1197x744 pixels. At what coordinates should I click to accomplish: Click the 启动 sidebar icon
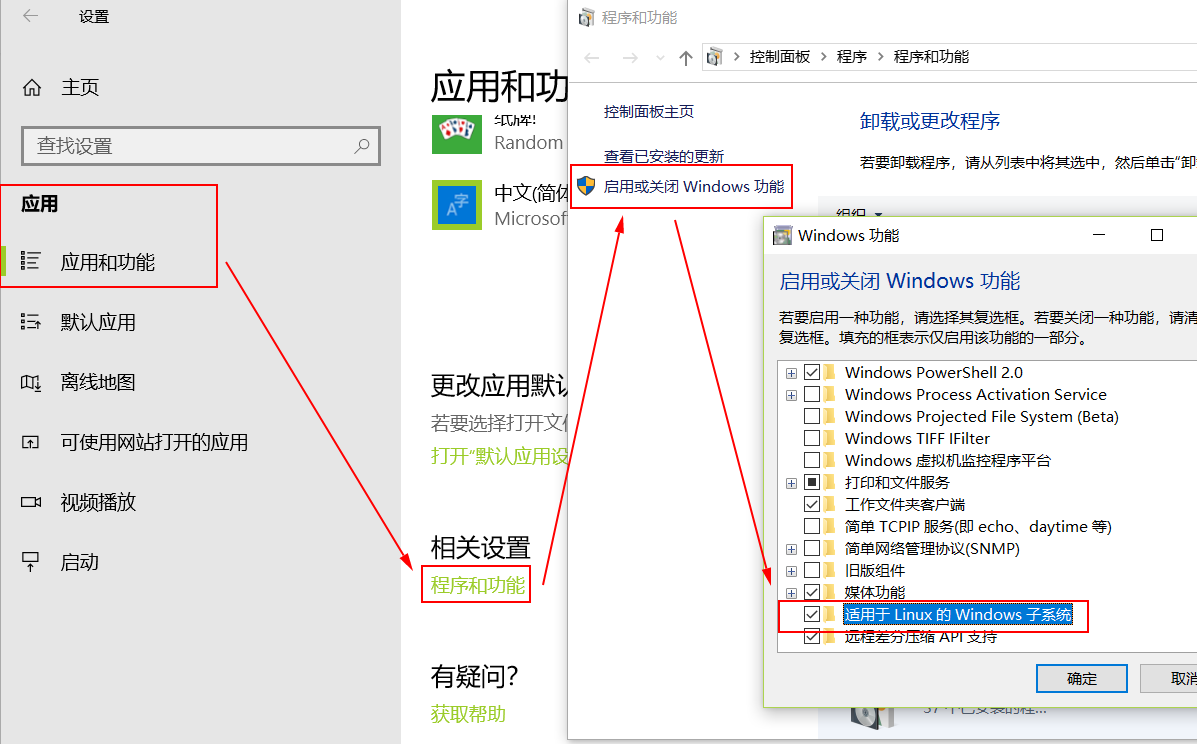[x=31, y=562]
